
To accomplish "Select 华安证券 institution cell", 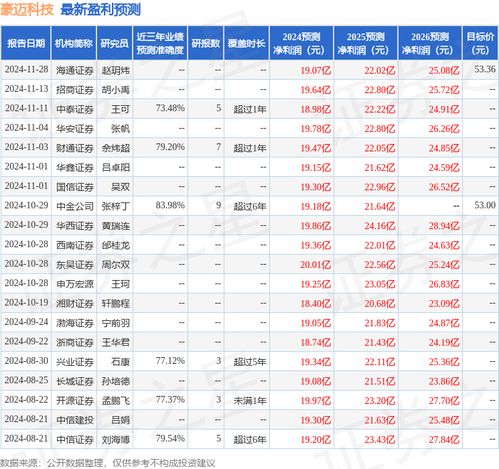I will tap(75, 128).
